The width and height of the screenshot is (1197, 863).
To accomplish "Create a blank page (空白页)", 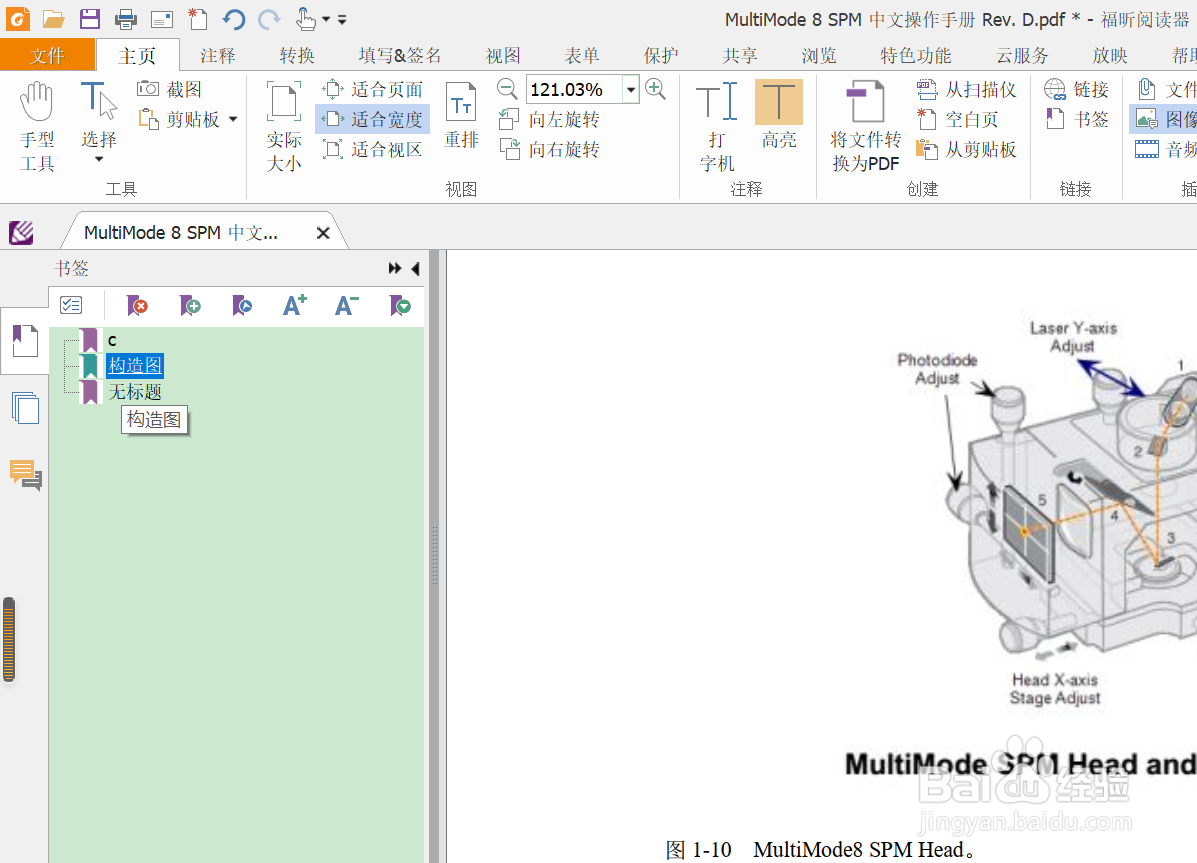I will [957, 119].
